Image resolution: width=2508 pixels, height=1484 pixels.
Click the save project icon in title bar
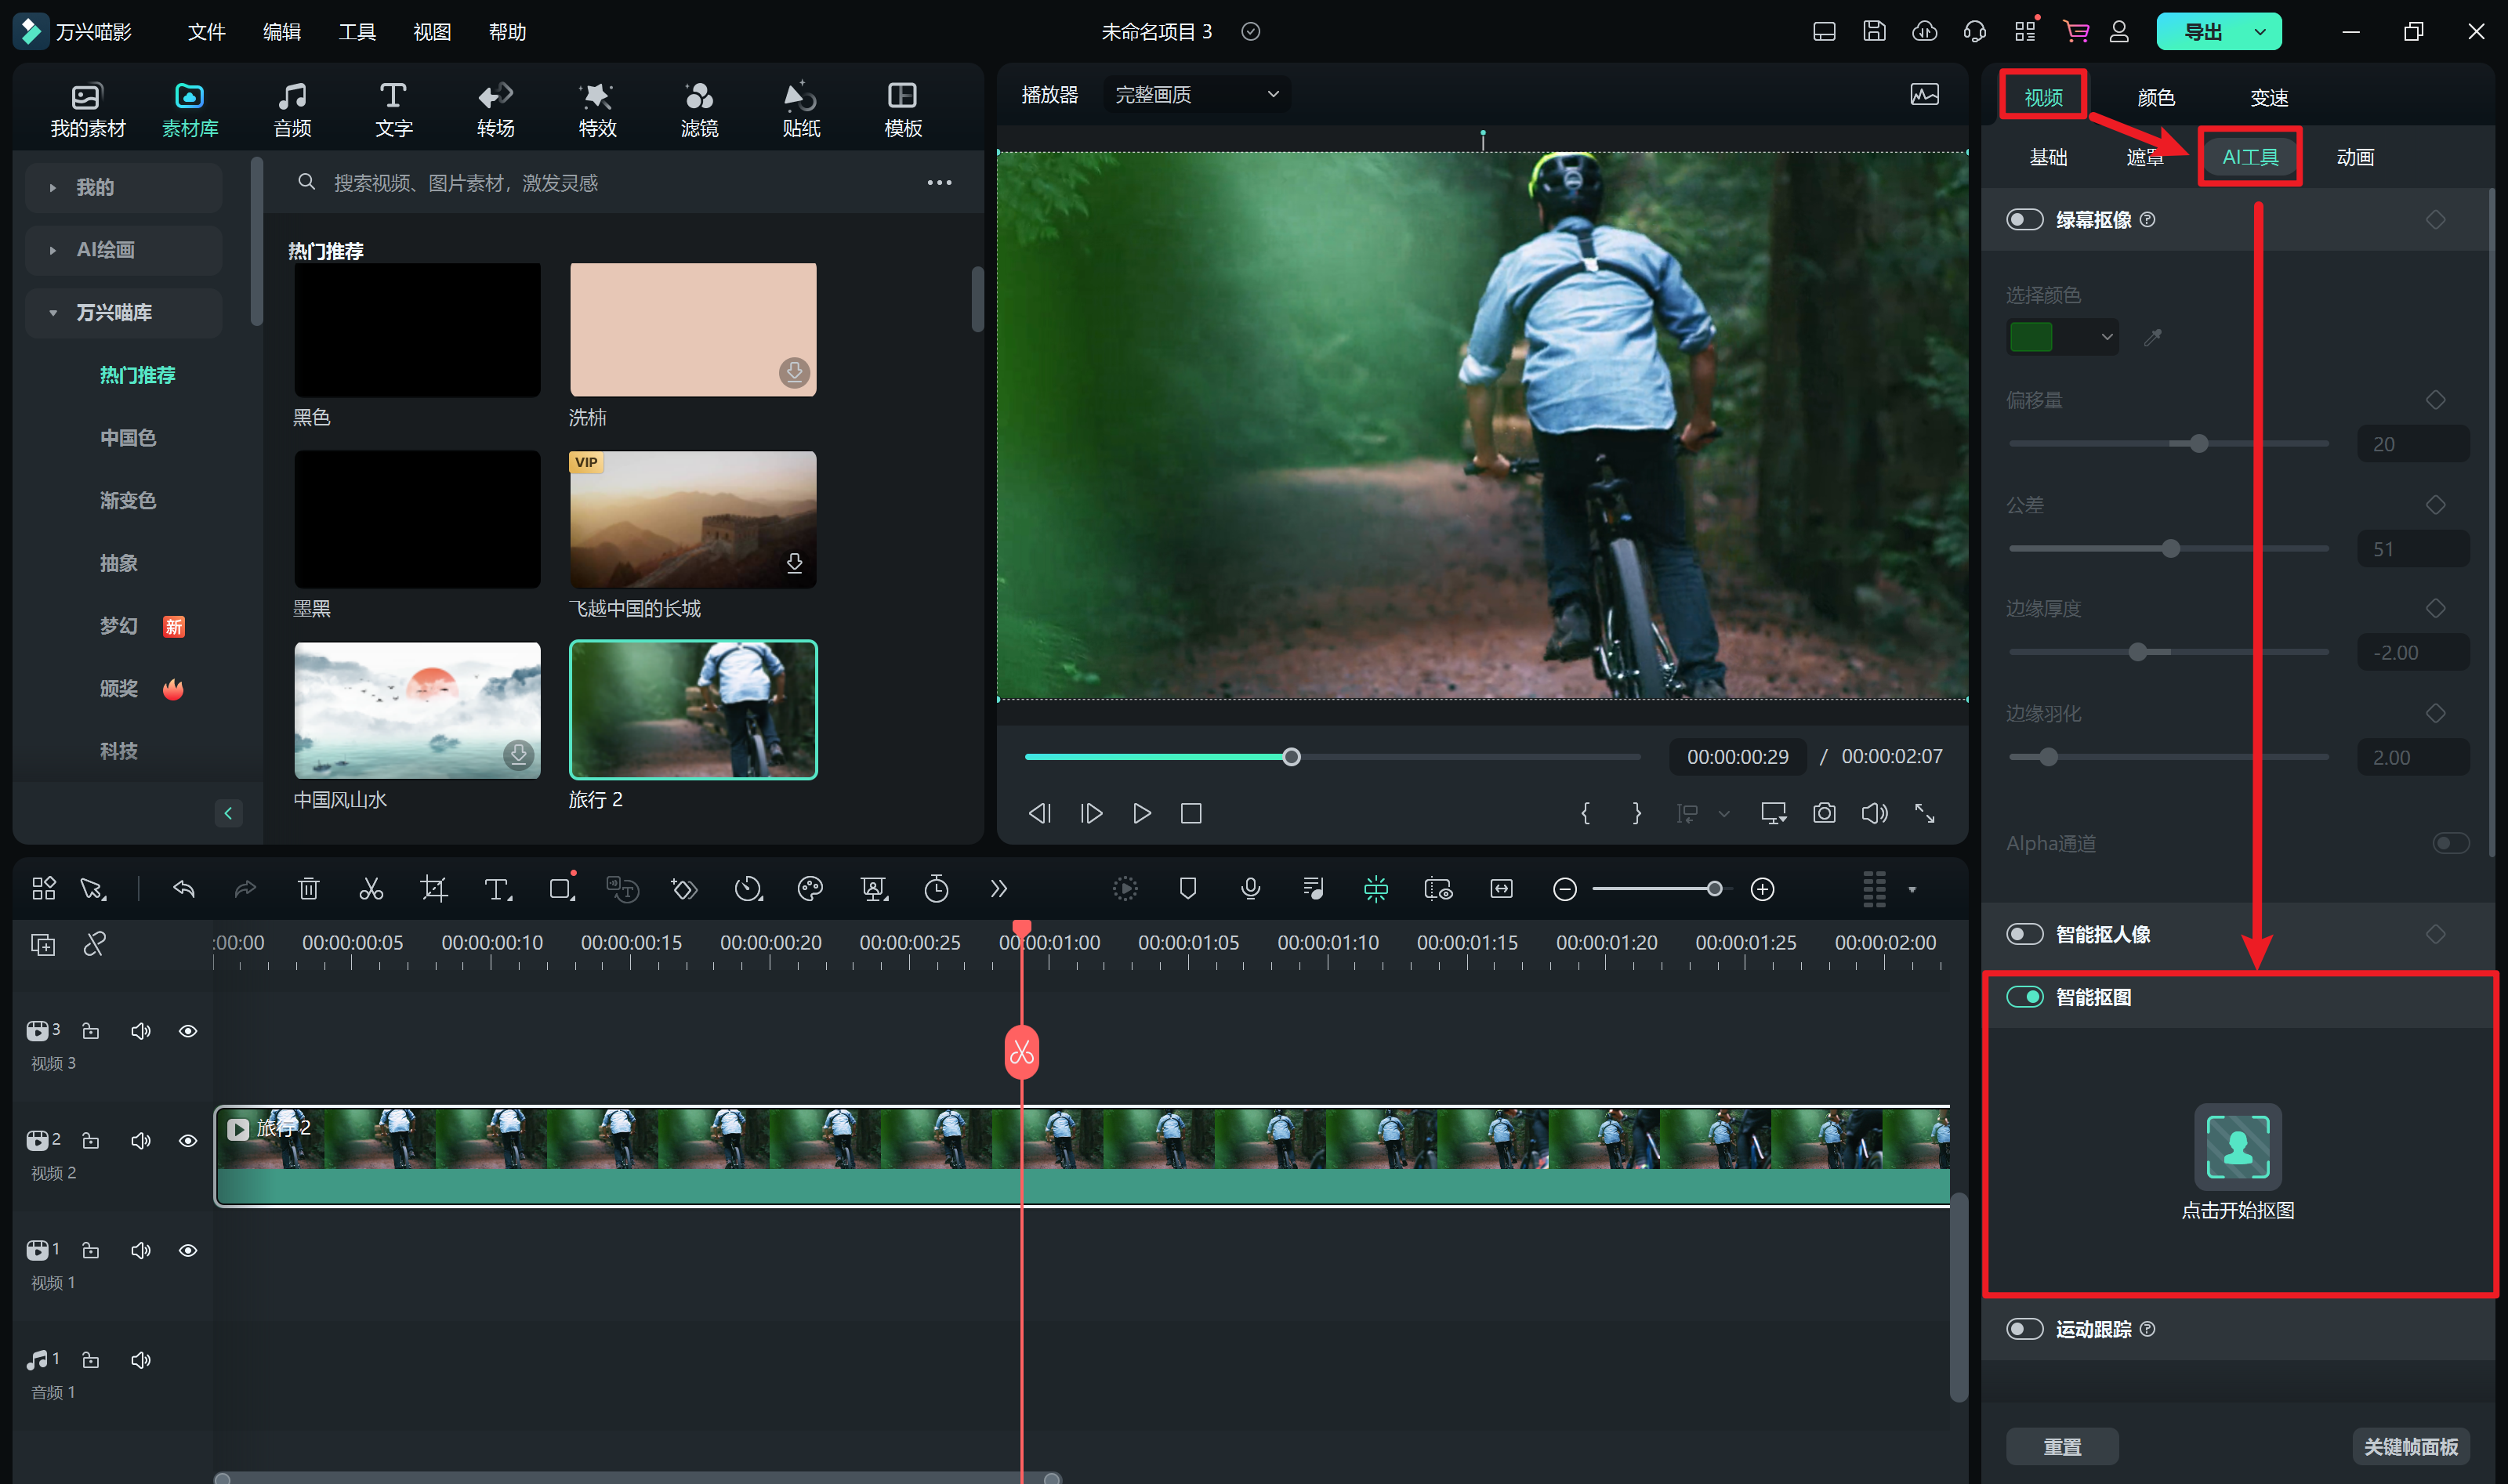click(1874, 31)
